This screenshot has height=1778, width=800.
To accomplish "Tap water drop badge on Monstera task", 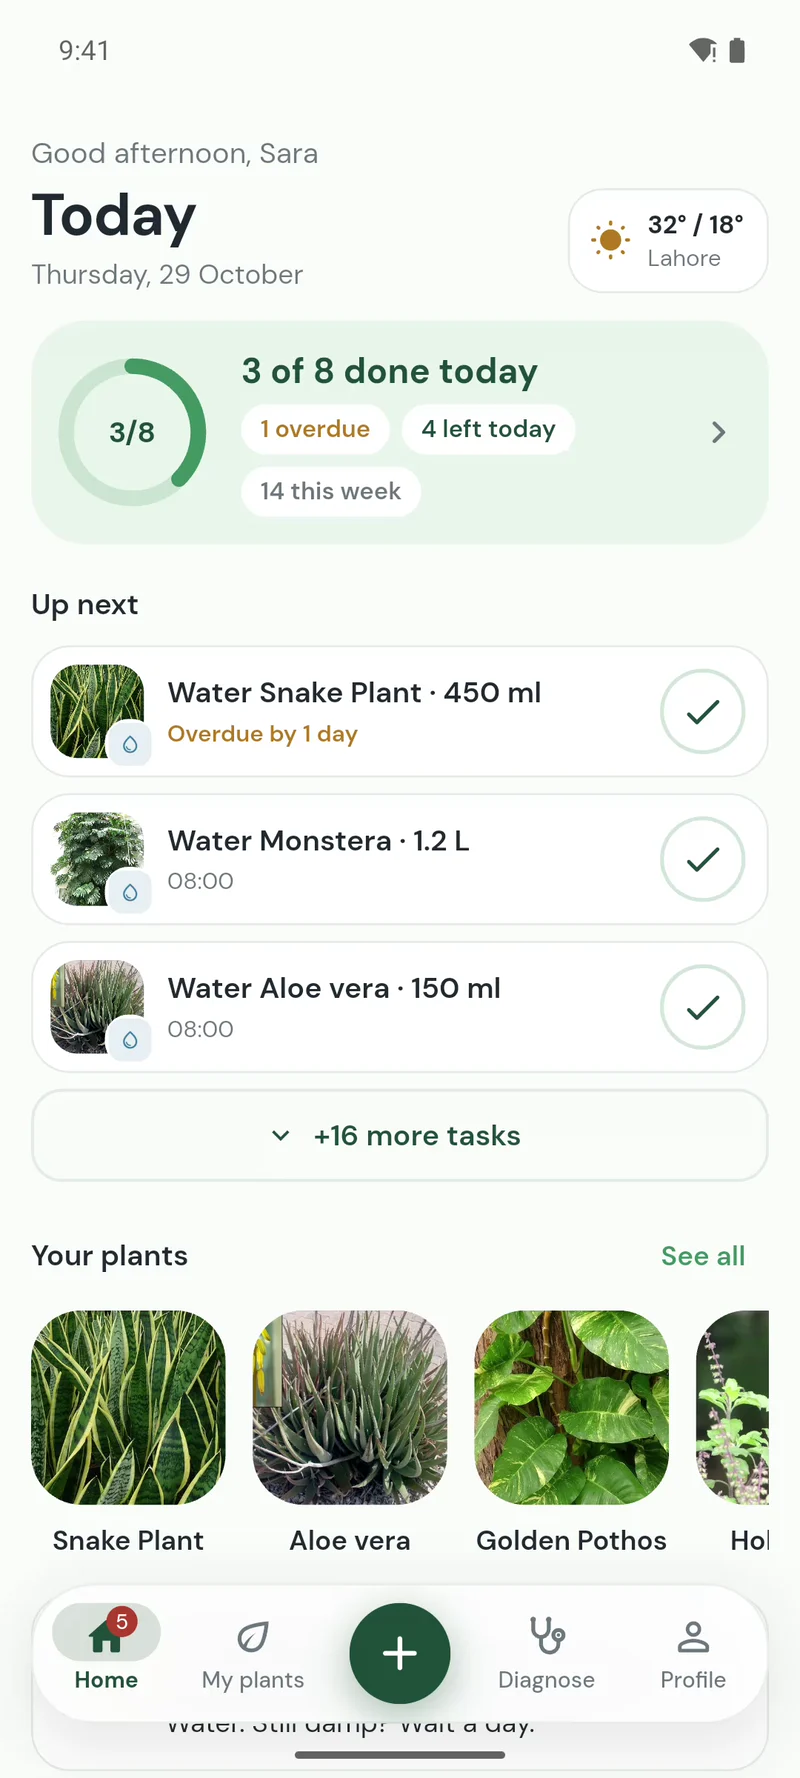I will click(x=130, y=892).
